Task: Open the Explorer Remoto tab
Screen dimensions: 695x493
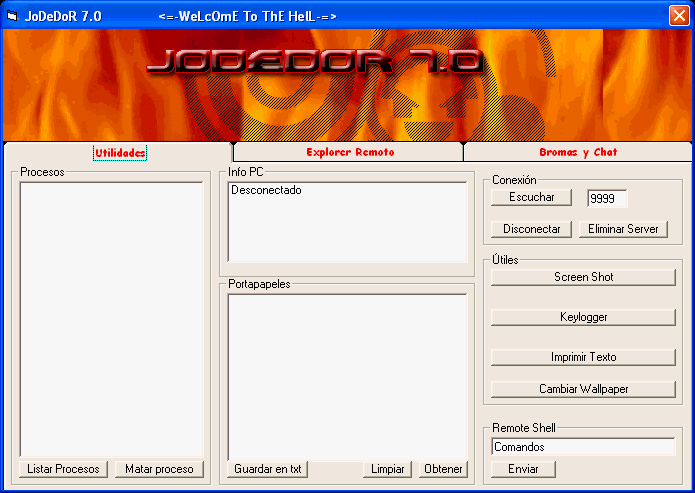Action: pos(350,152)
